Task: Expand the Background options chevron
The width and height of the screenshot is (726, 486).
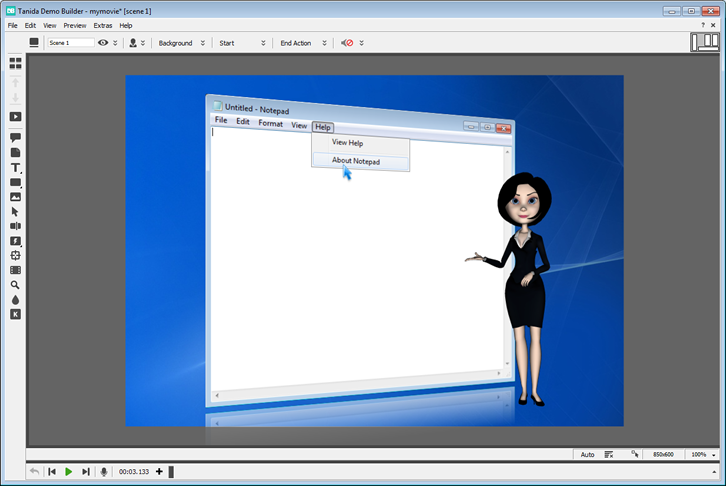Action: (202, 43)
